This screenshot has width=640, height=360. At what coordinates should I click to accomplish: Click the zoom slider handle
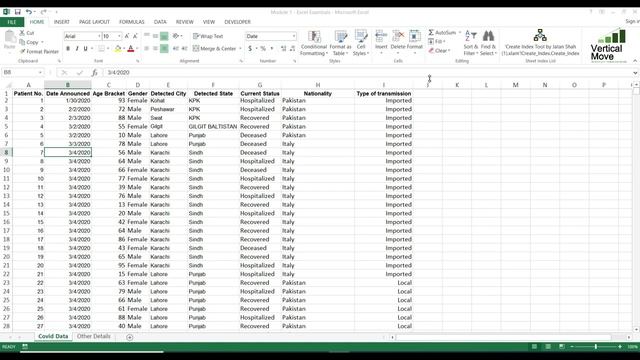596,347
